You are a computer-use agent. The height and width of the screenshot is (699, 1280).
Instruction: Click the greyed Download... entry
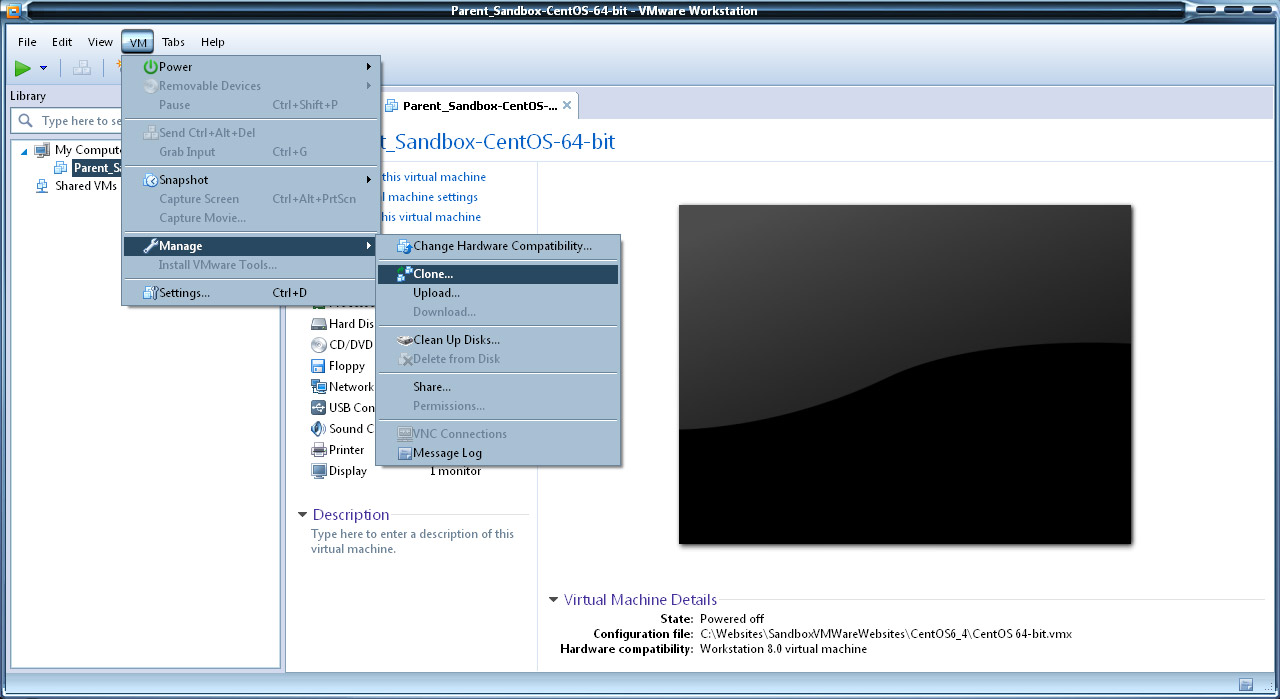click(498, 312)
